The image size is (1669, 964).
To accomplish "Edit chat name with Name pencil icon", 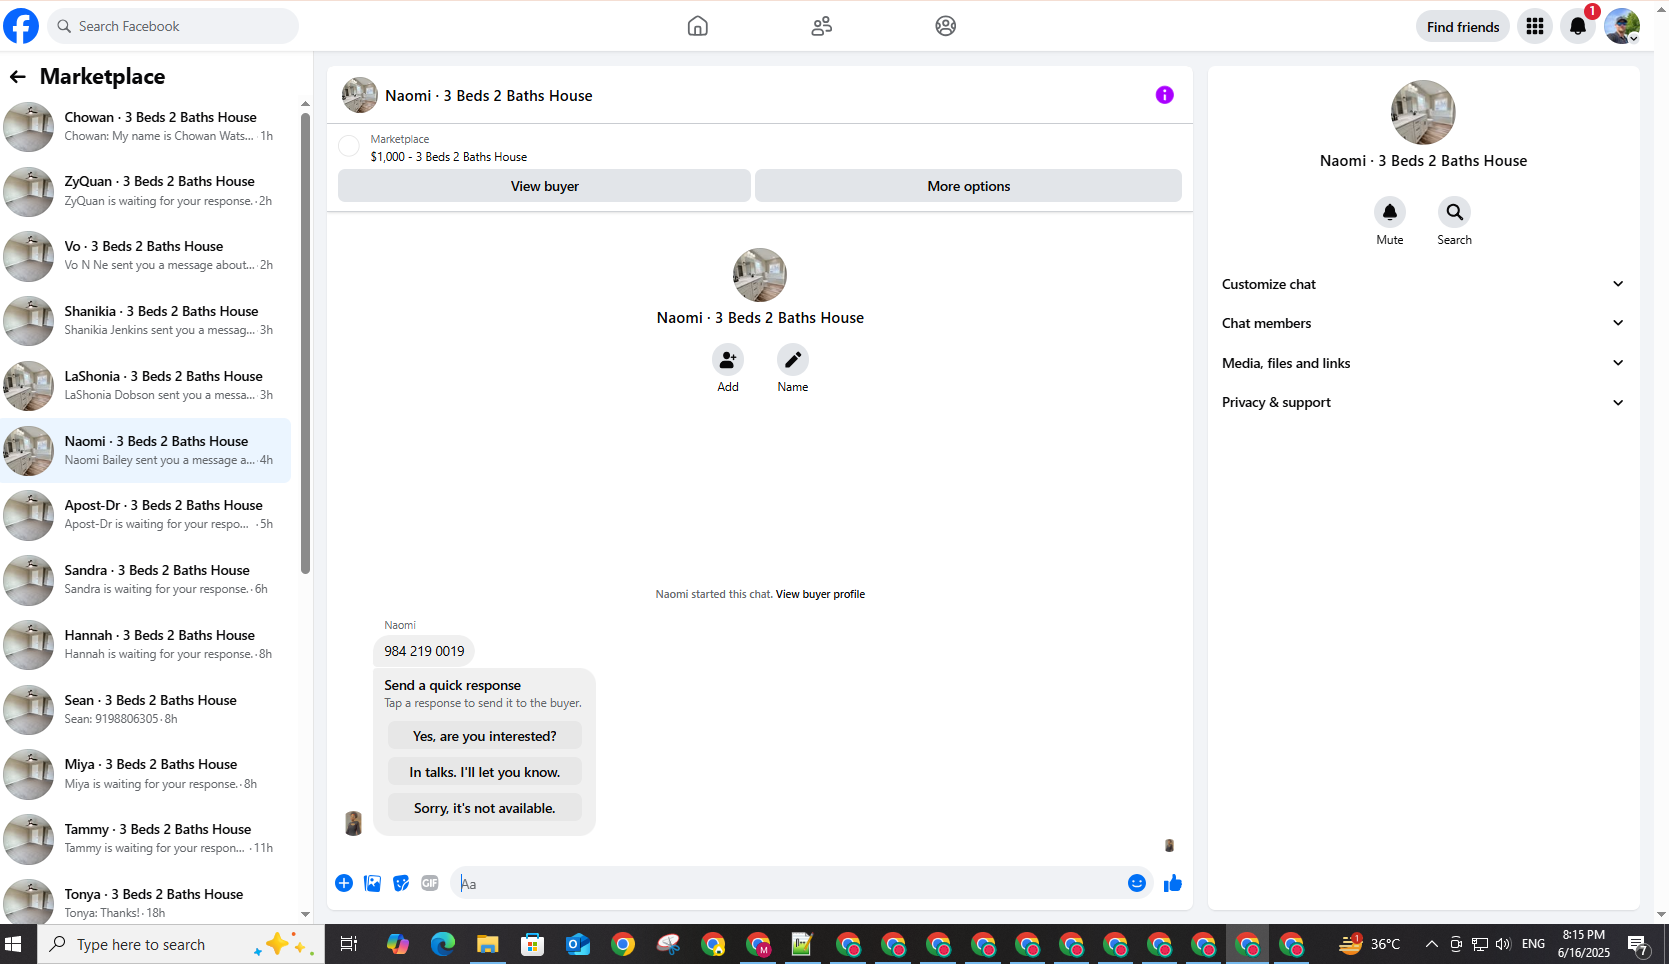I will [792, 360].
